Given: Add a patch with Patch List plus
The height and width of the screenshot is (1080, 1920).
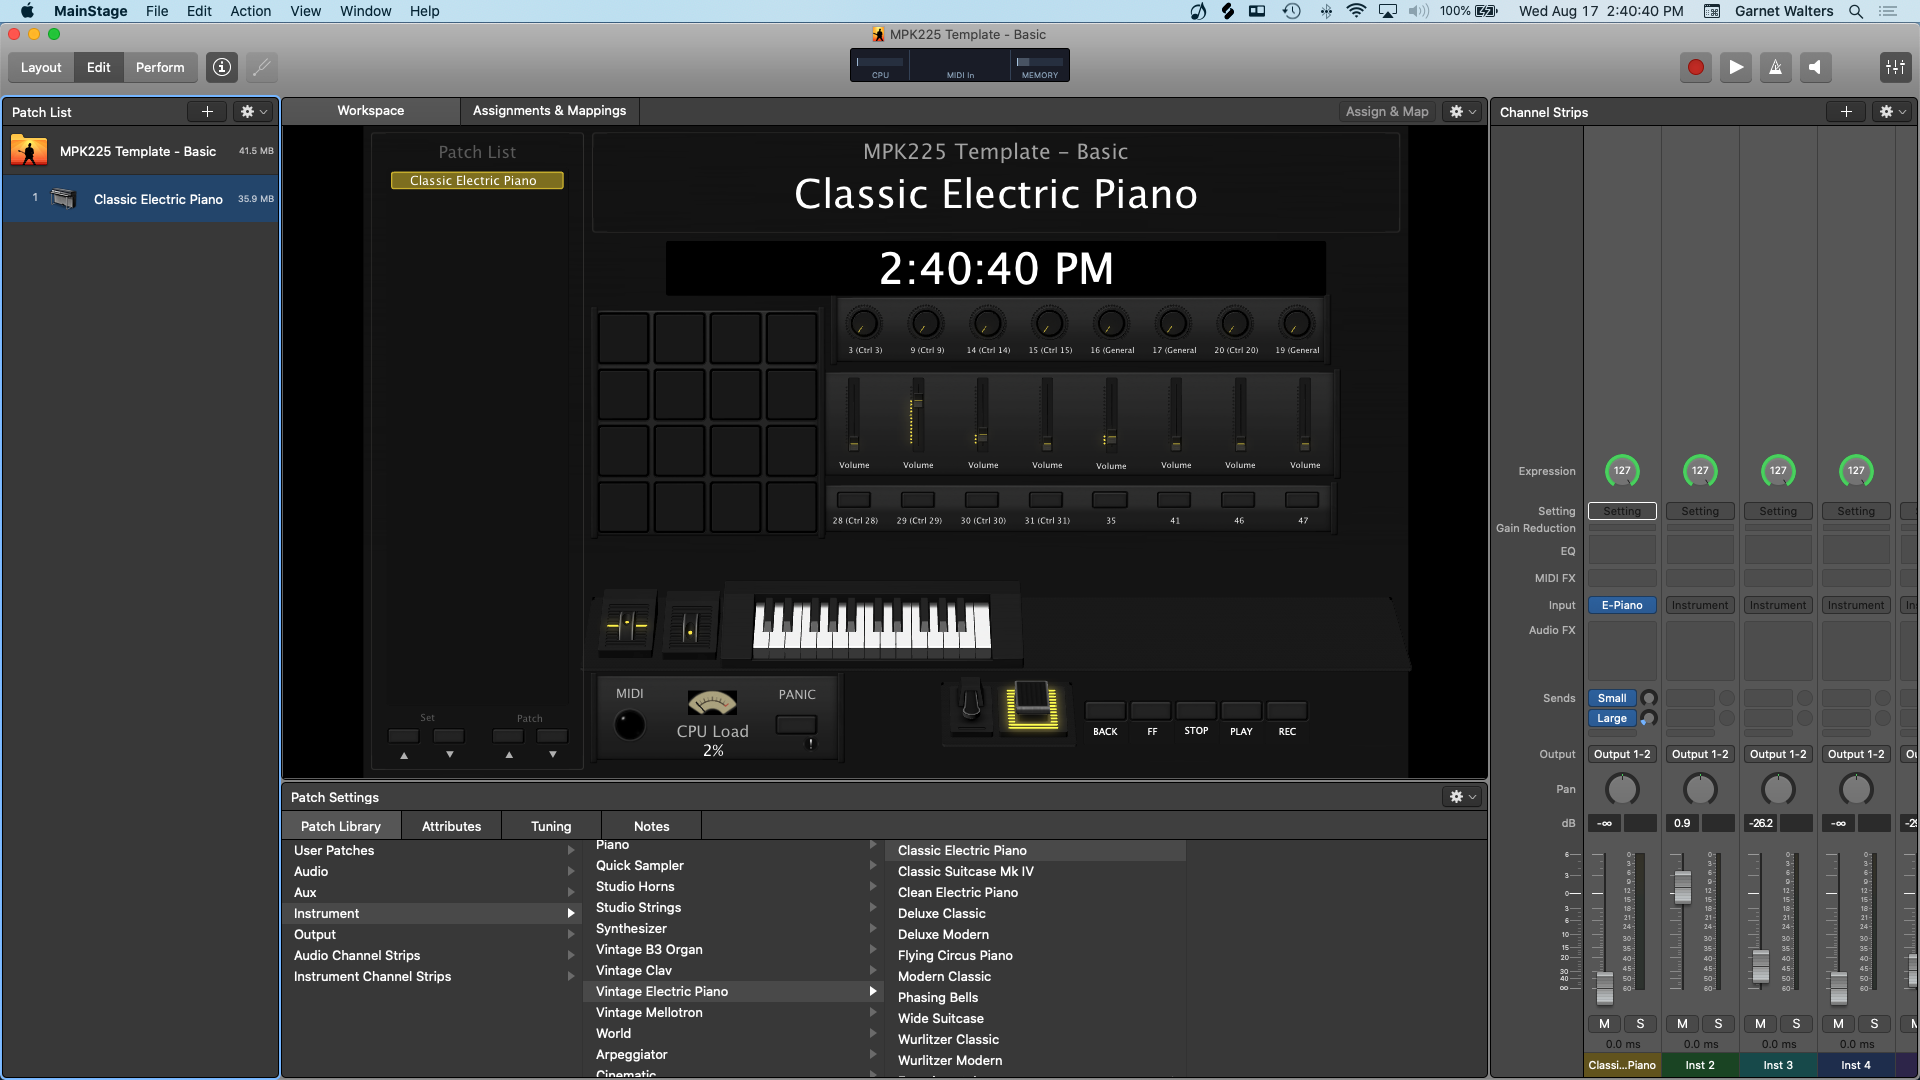Looking at the screenshot, I should click(x=207, y=112).
